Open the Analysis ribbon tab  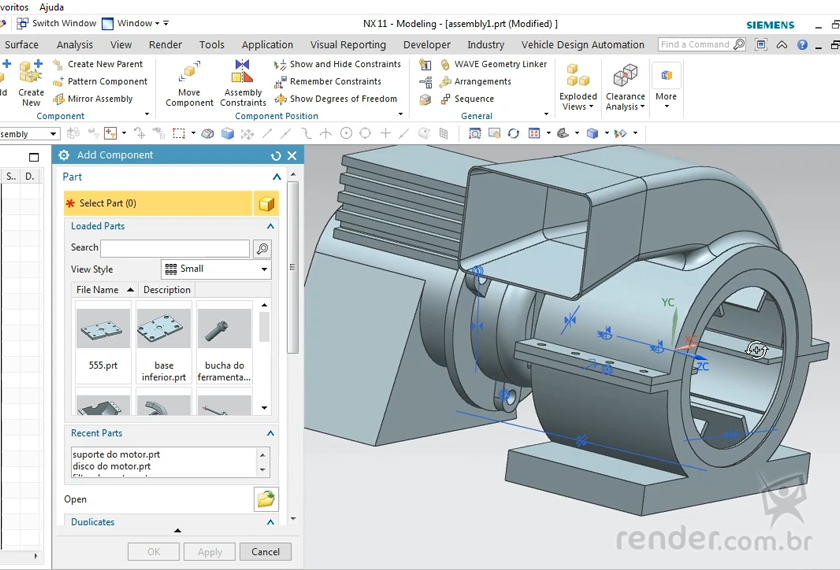(75, 45)
